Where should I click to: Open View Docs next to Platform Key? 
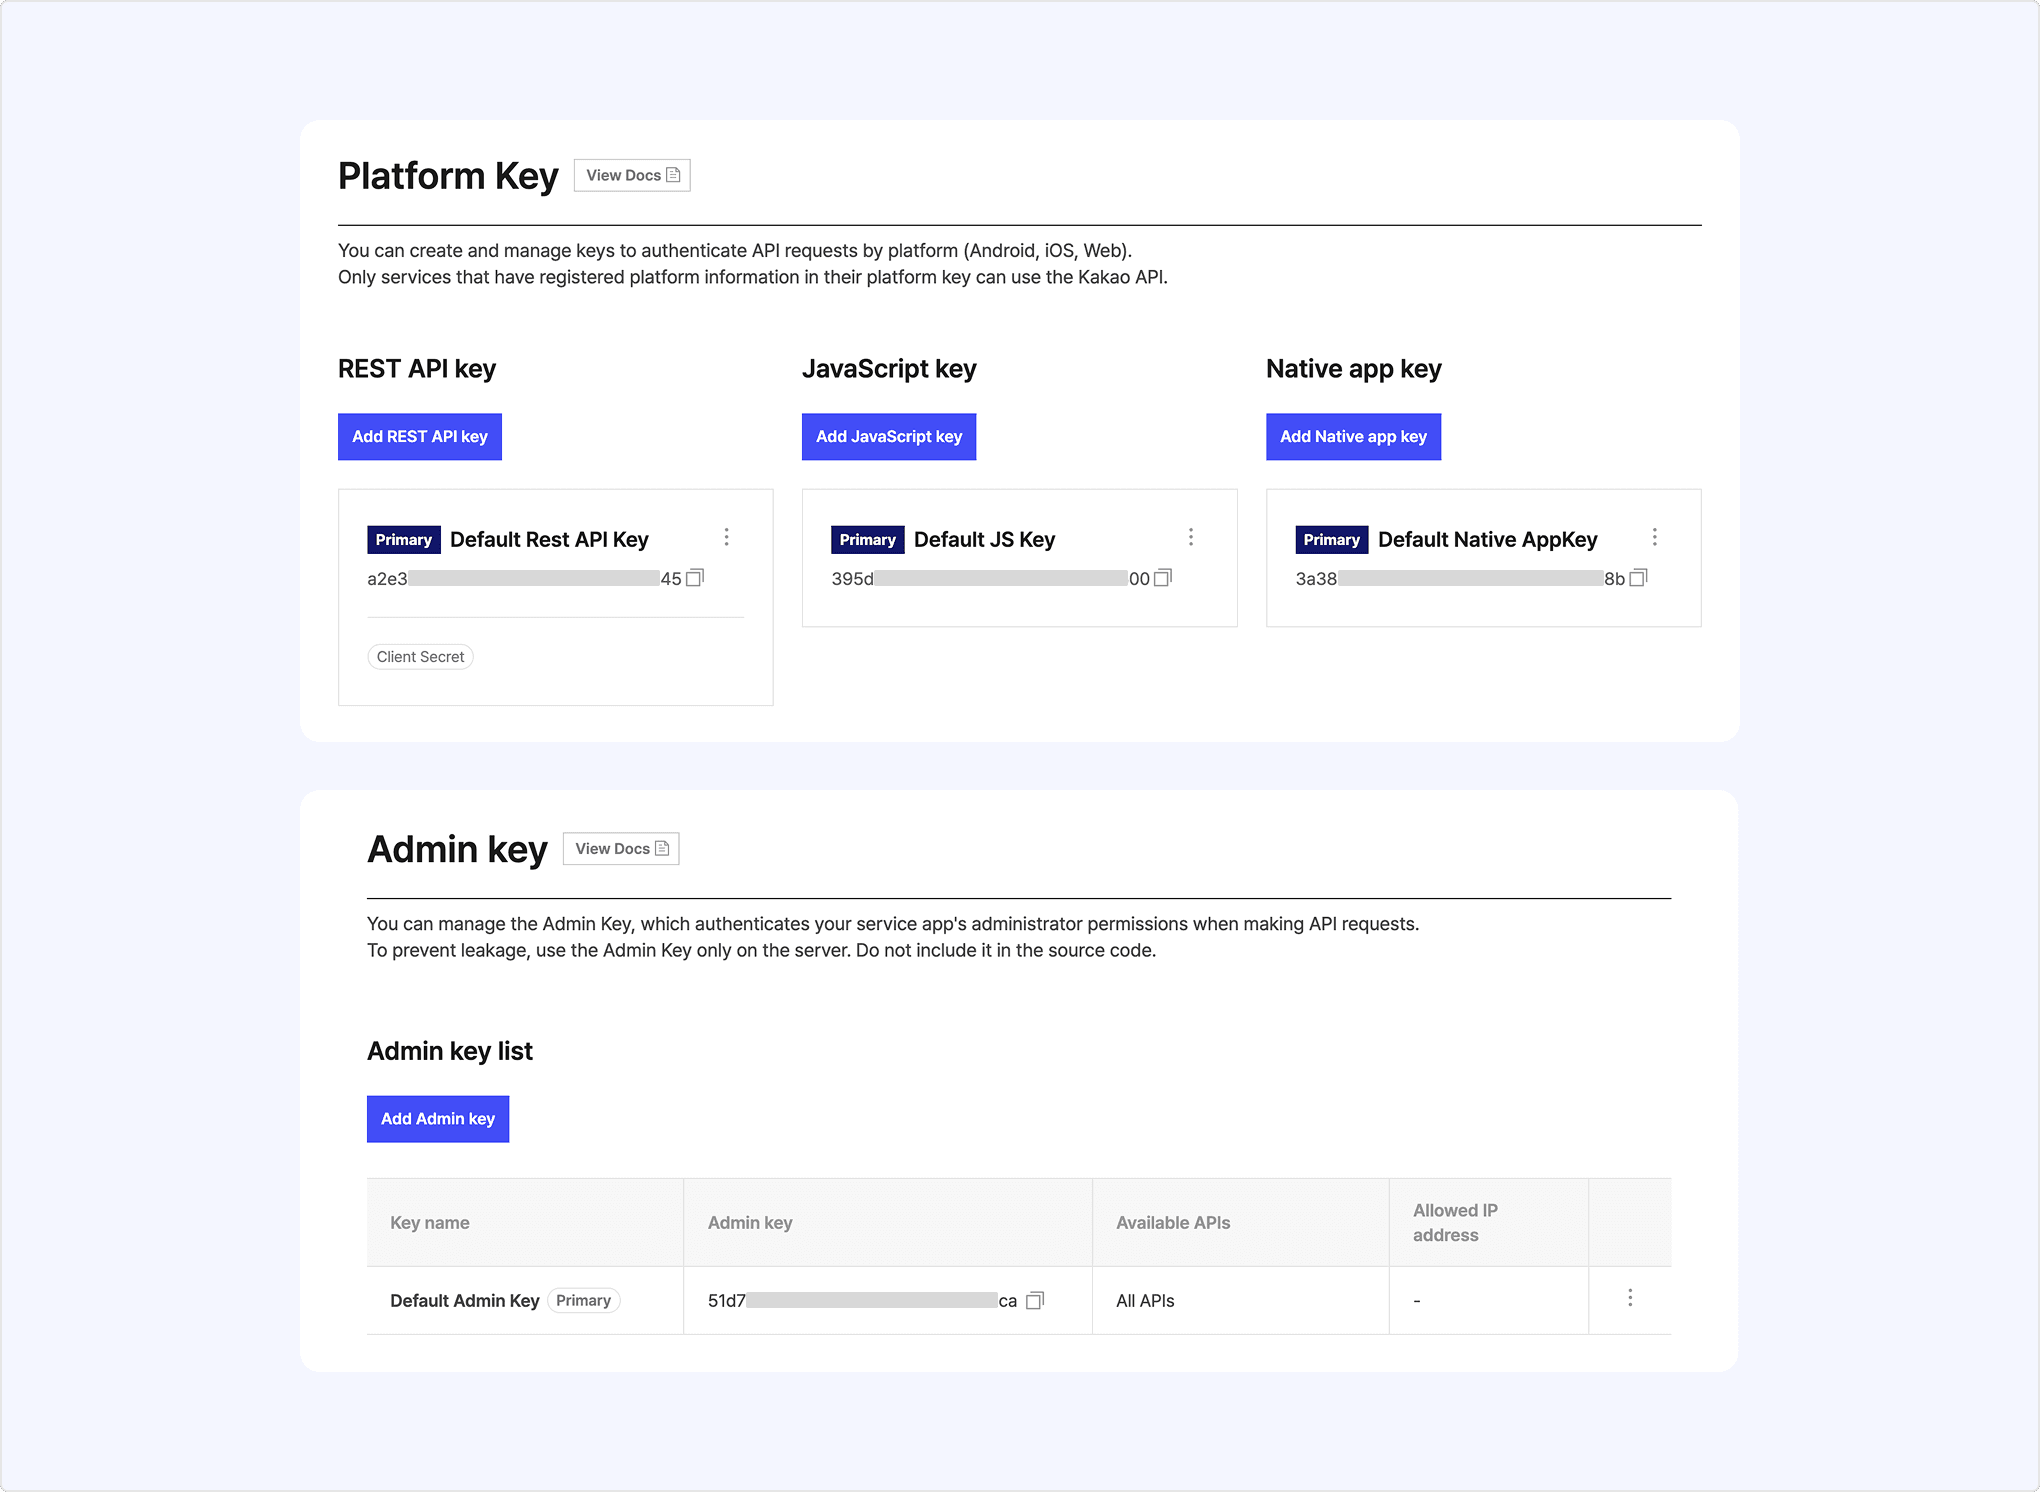632,175
